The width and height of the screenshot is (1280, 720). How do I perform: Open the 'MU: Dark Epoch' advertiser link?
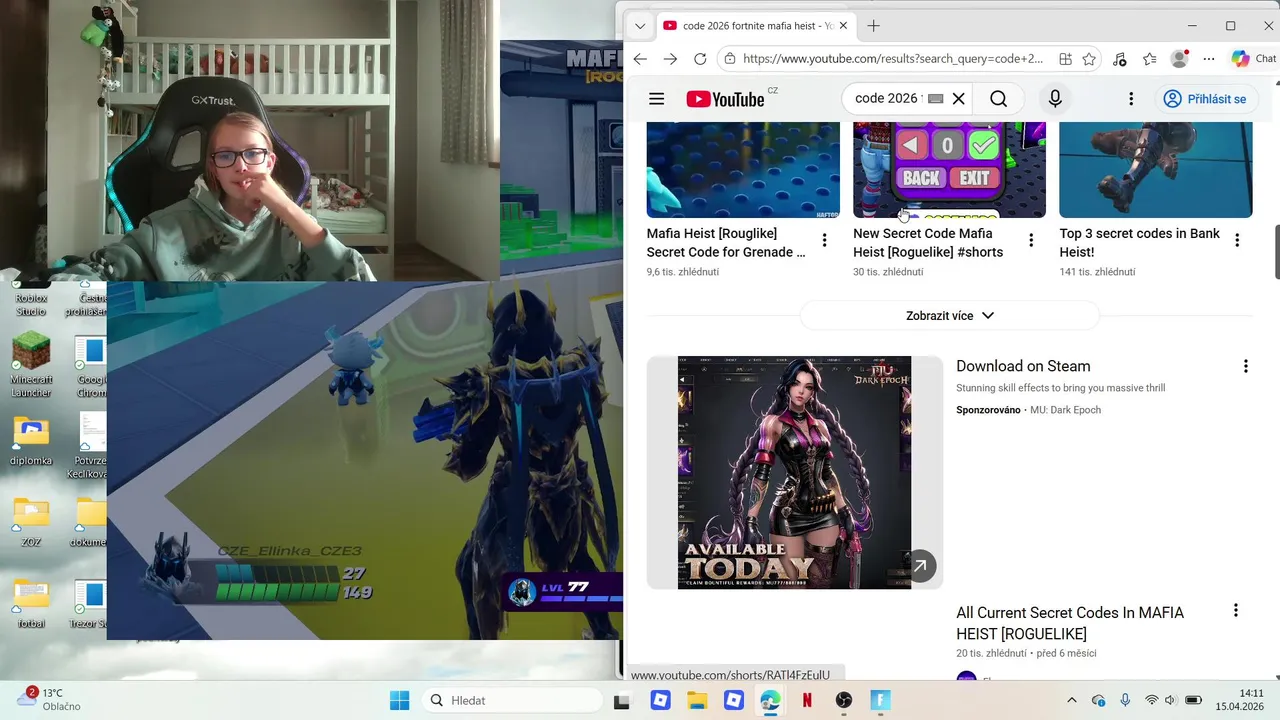click(1065, 410)
